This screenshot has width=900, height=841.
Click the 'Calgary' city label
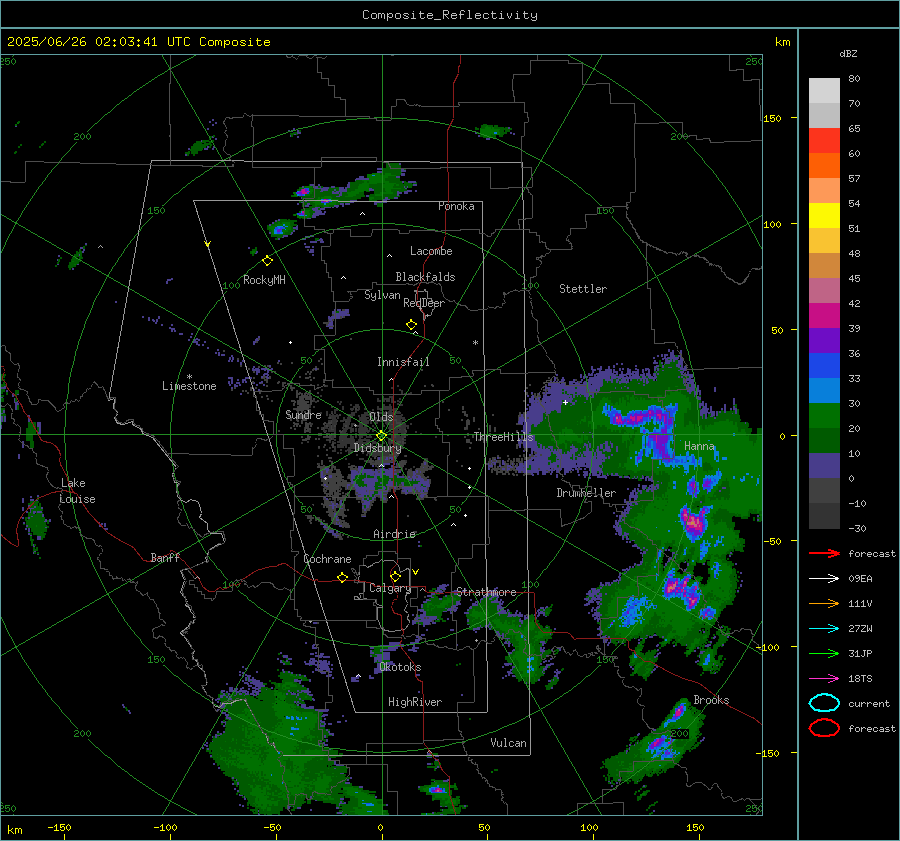tap(390, 588)
